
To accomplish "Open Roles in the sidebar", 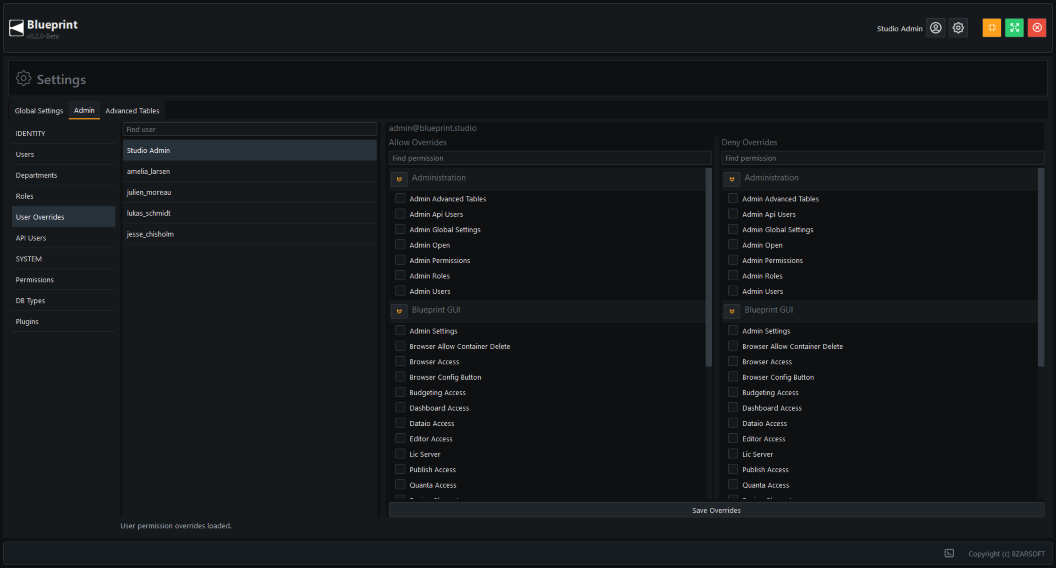I will [63, 196].
